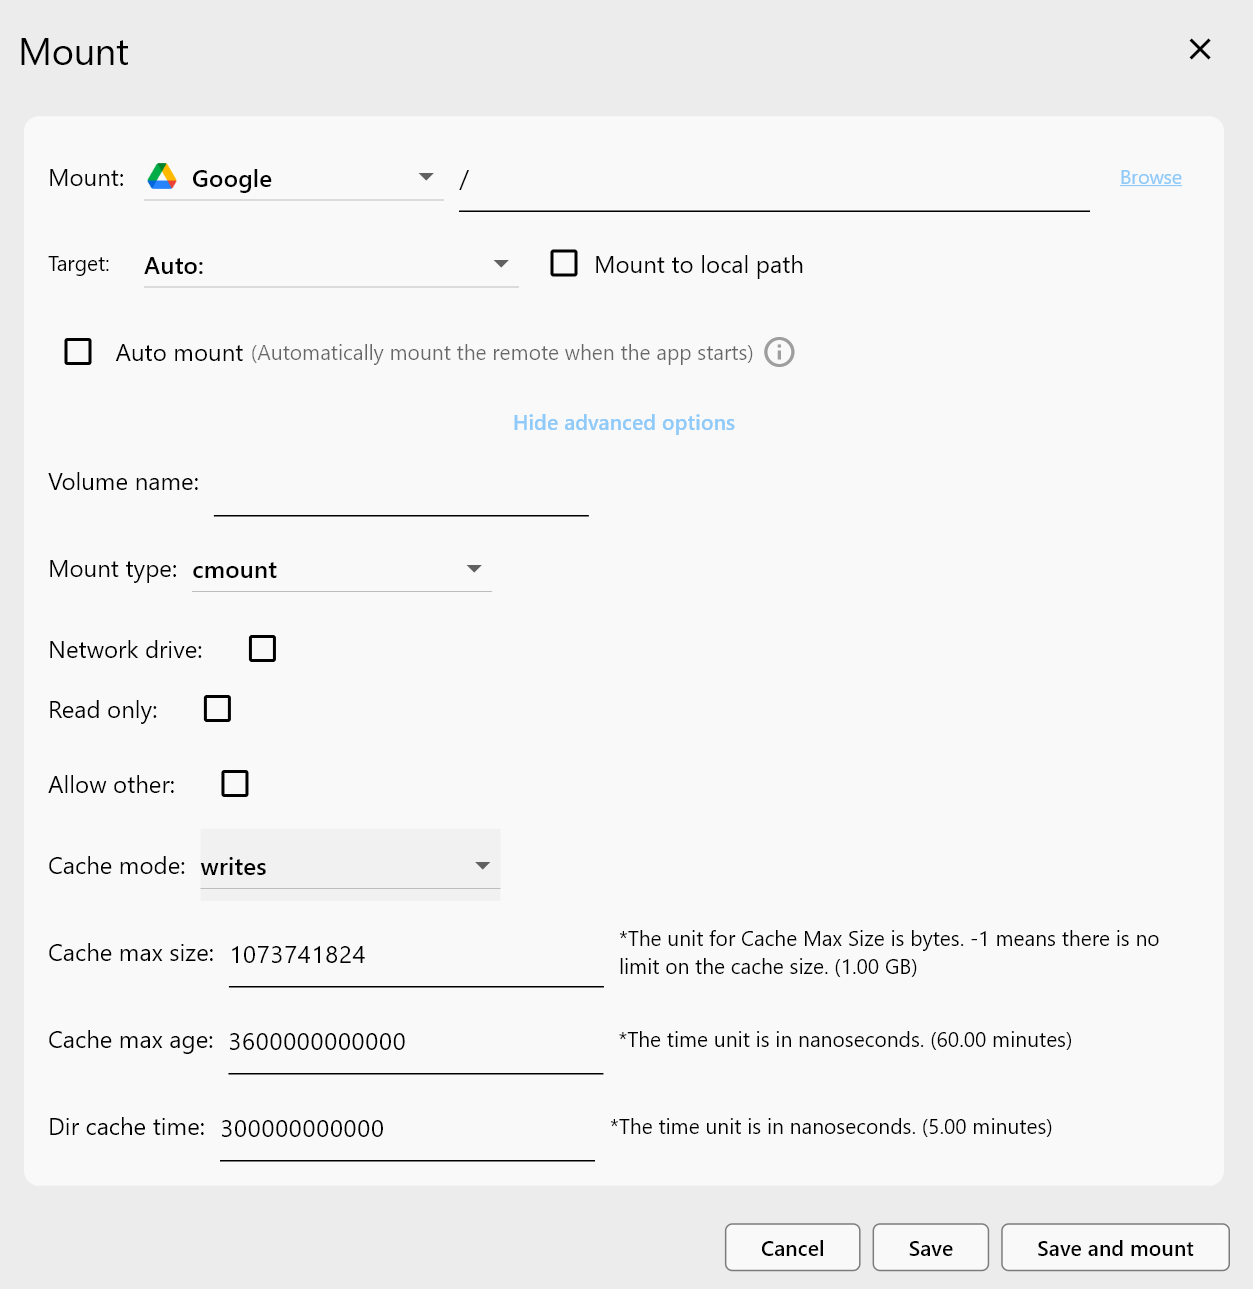Click the Dir cache time field
1253x1289 pixels.
(405, 1128)
